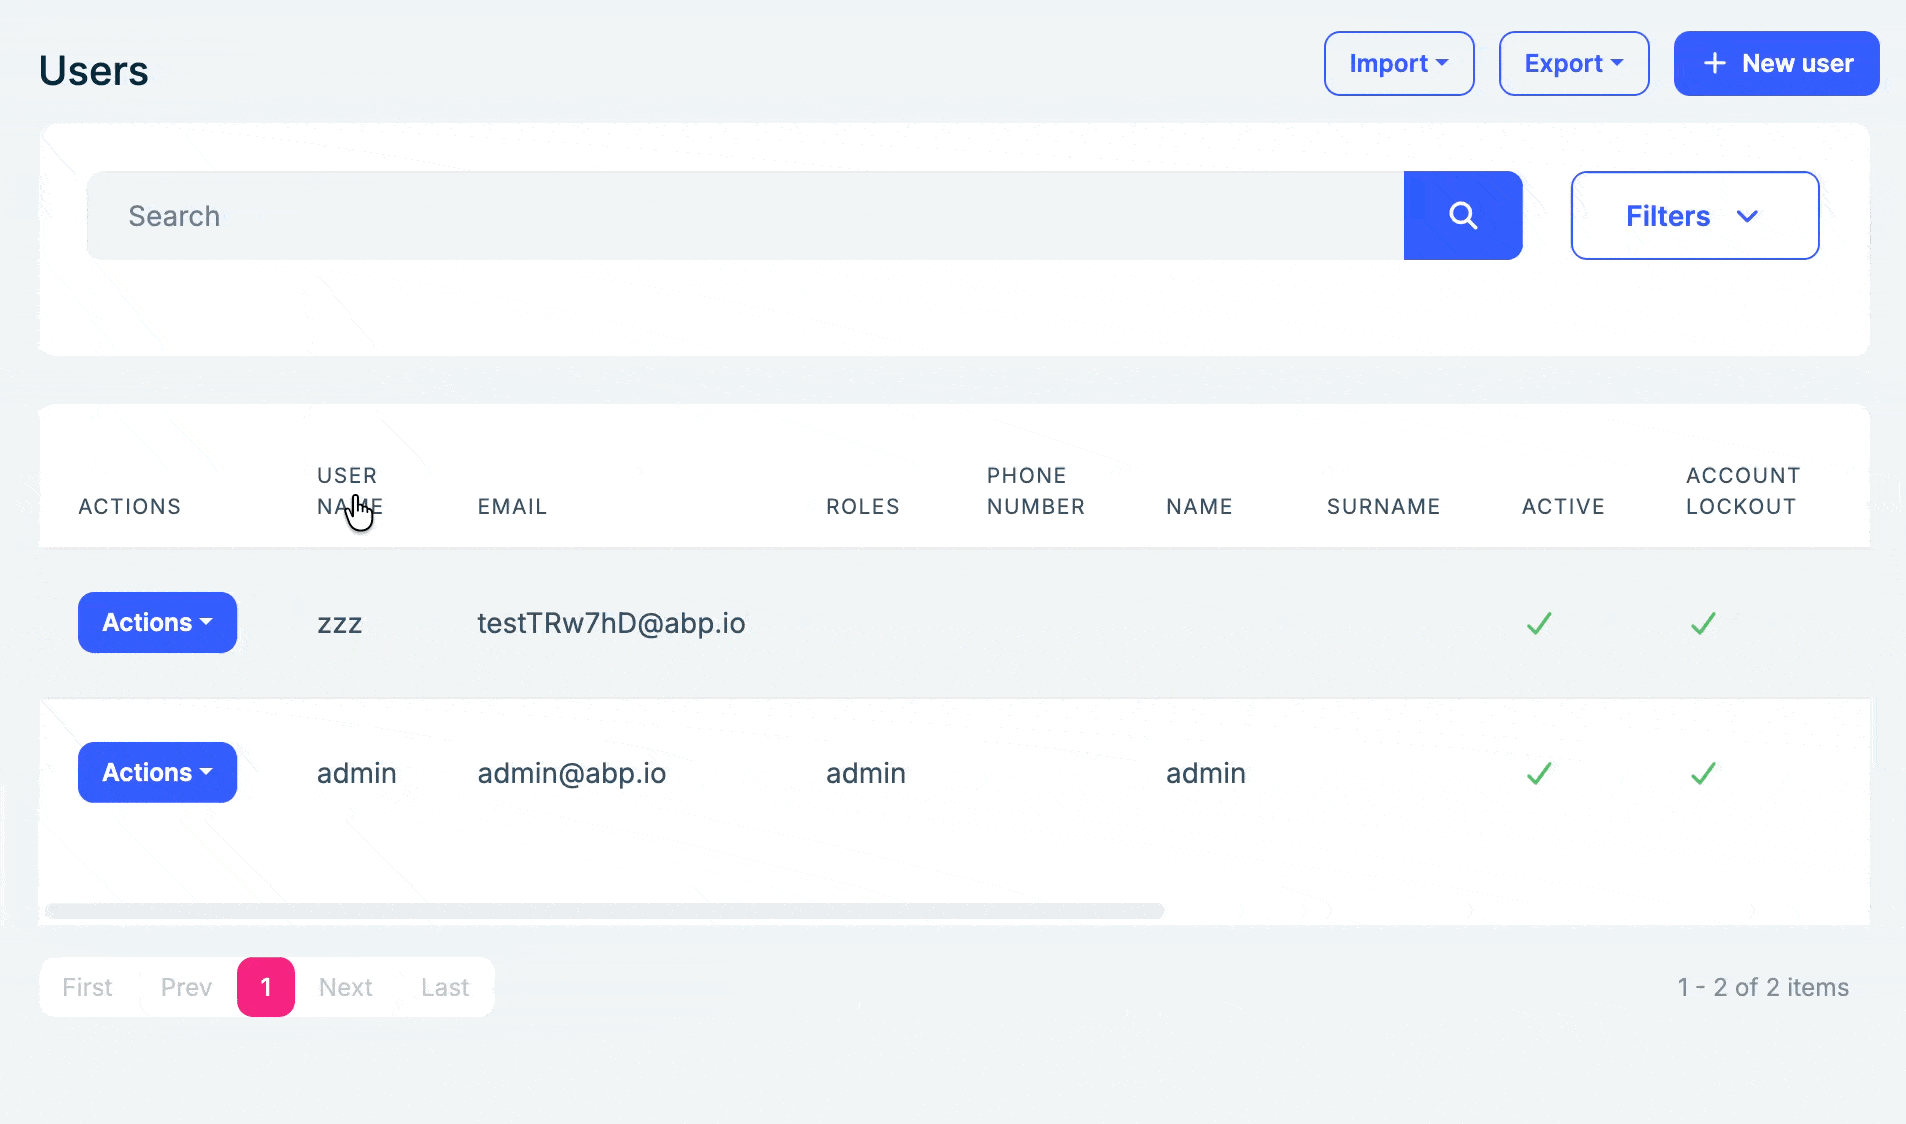The width and height of the screenshot is (1906, 1124).
Task: Expand the Filters panel
Action: point(1694,216)
